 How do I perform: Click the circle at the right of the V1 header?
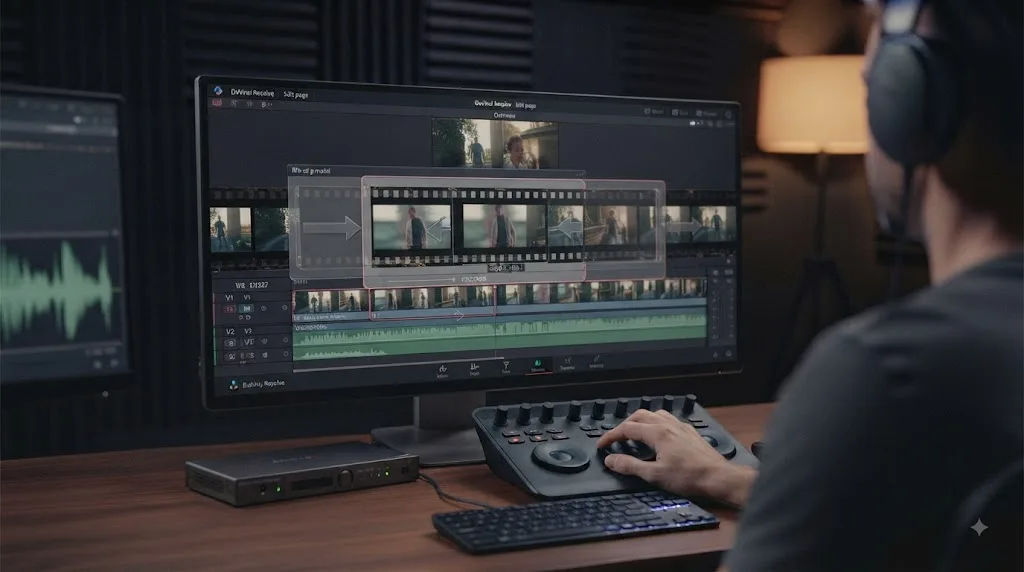(x=285, y=308)
